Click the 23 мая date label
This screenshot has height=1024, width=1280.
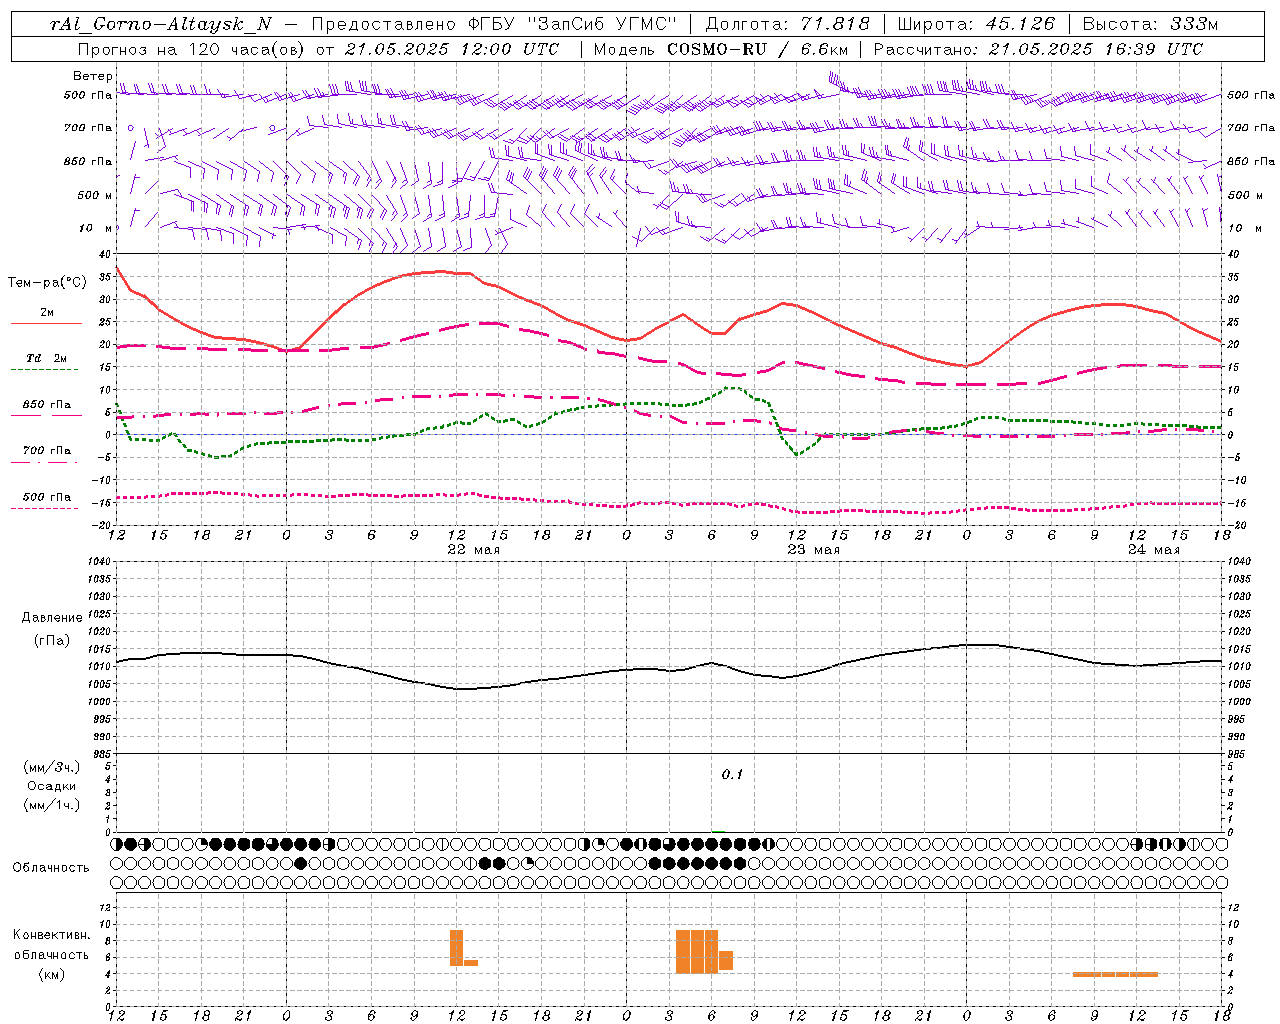(x=813, y=550)
